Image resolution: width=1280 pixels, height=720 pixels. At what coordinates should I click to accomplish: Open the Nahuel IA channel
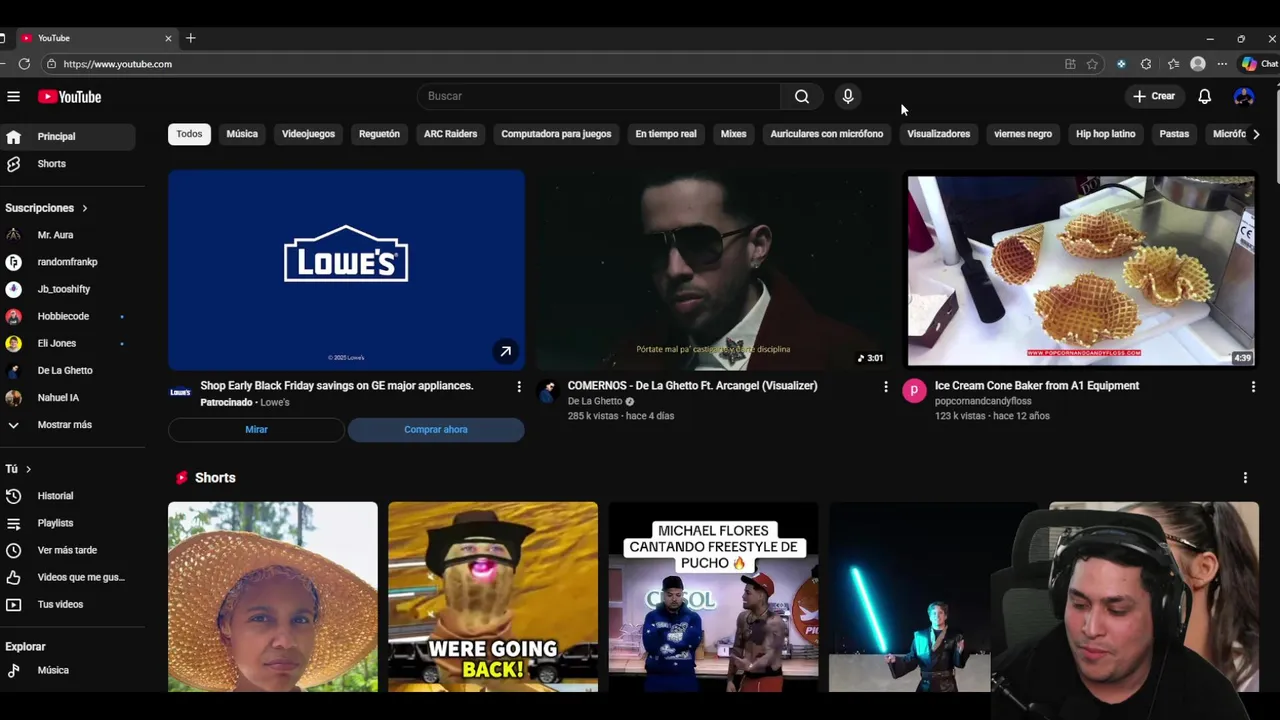pos(67,397)
